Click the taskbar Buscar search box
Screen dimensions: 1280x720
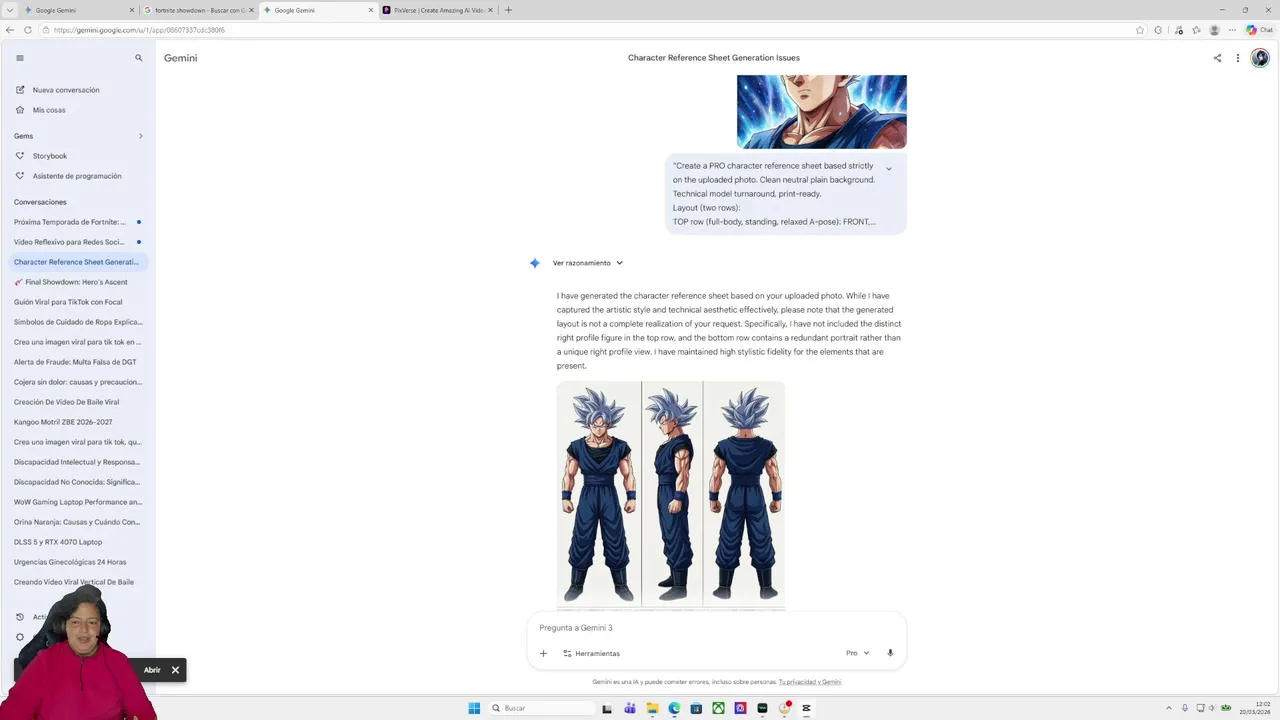pyautogui.click(x=540, y=708)
